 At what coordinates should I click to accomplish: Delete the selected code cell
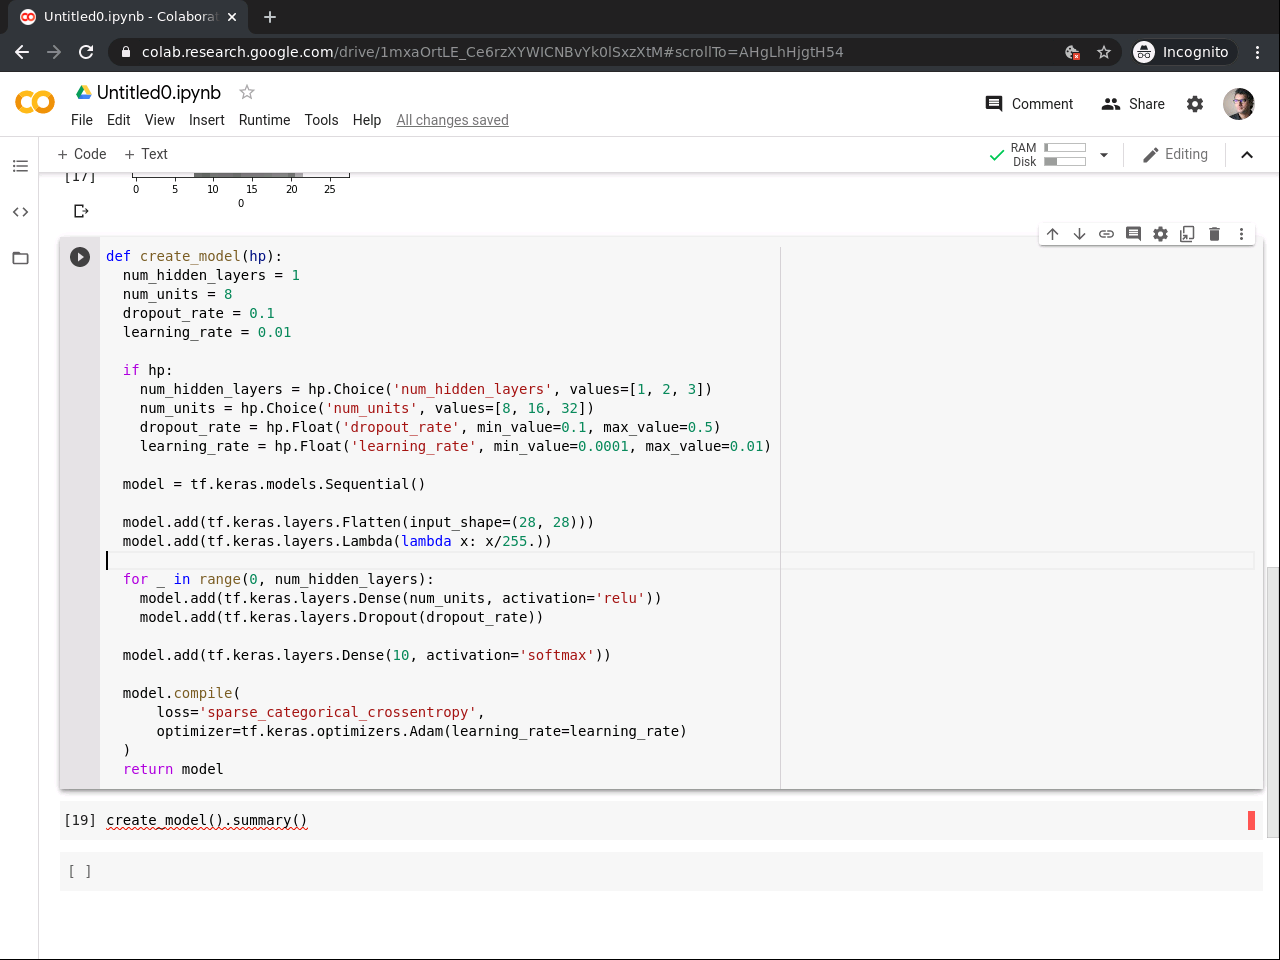(1215, 234)
